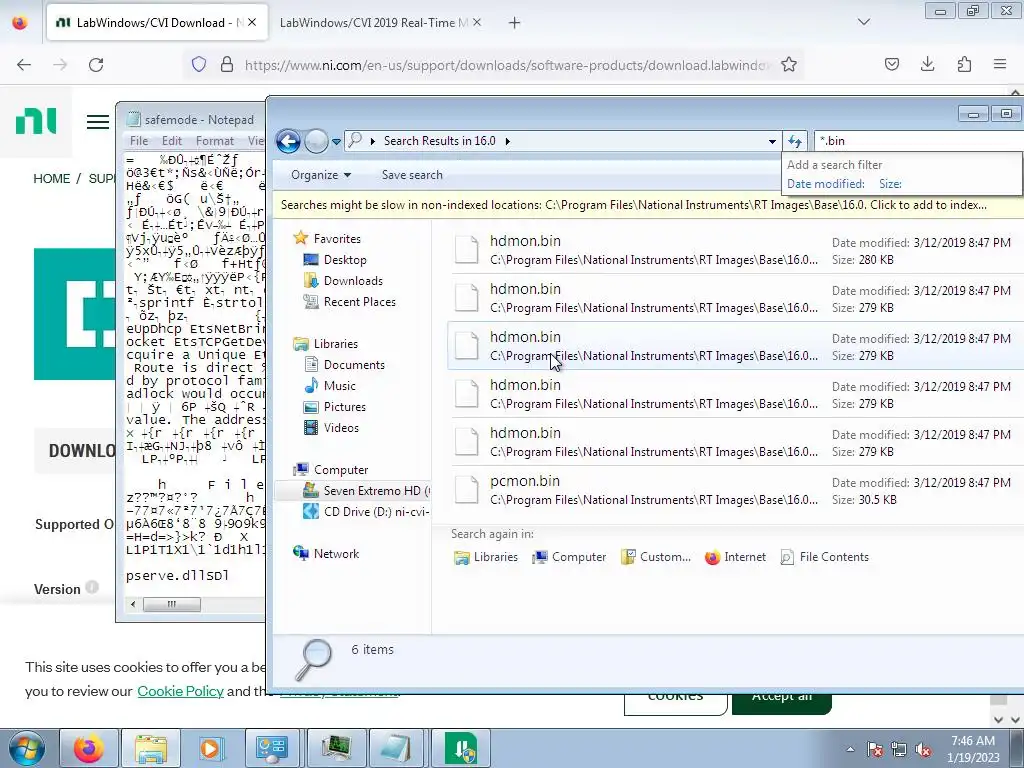
Task: Open Save to Pocket icon
Action: (x=892, y=64)
